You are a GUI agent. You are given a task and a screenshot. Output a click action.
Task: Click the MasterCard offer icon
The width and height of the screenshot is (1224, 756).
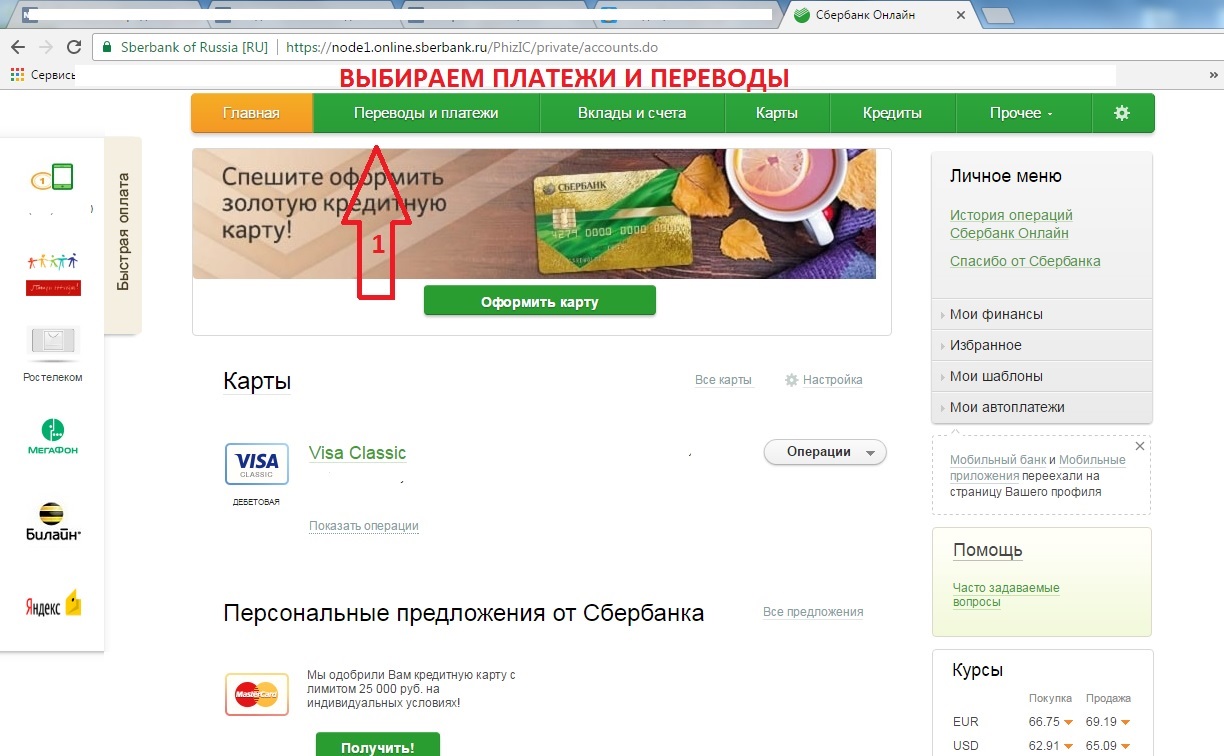(257, 693)
